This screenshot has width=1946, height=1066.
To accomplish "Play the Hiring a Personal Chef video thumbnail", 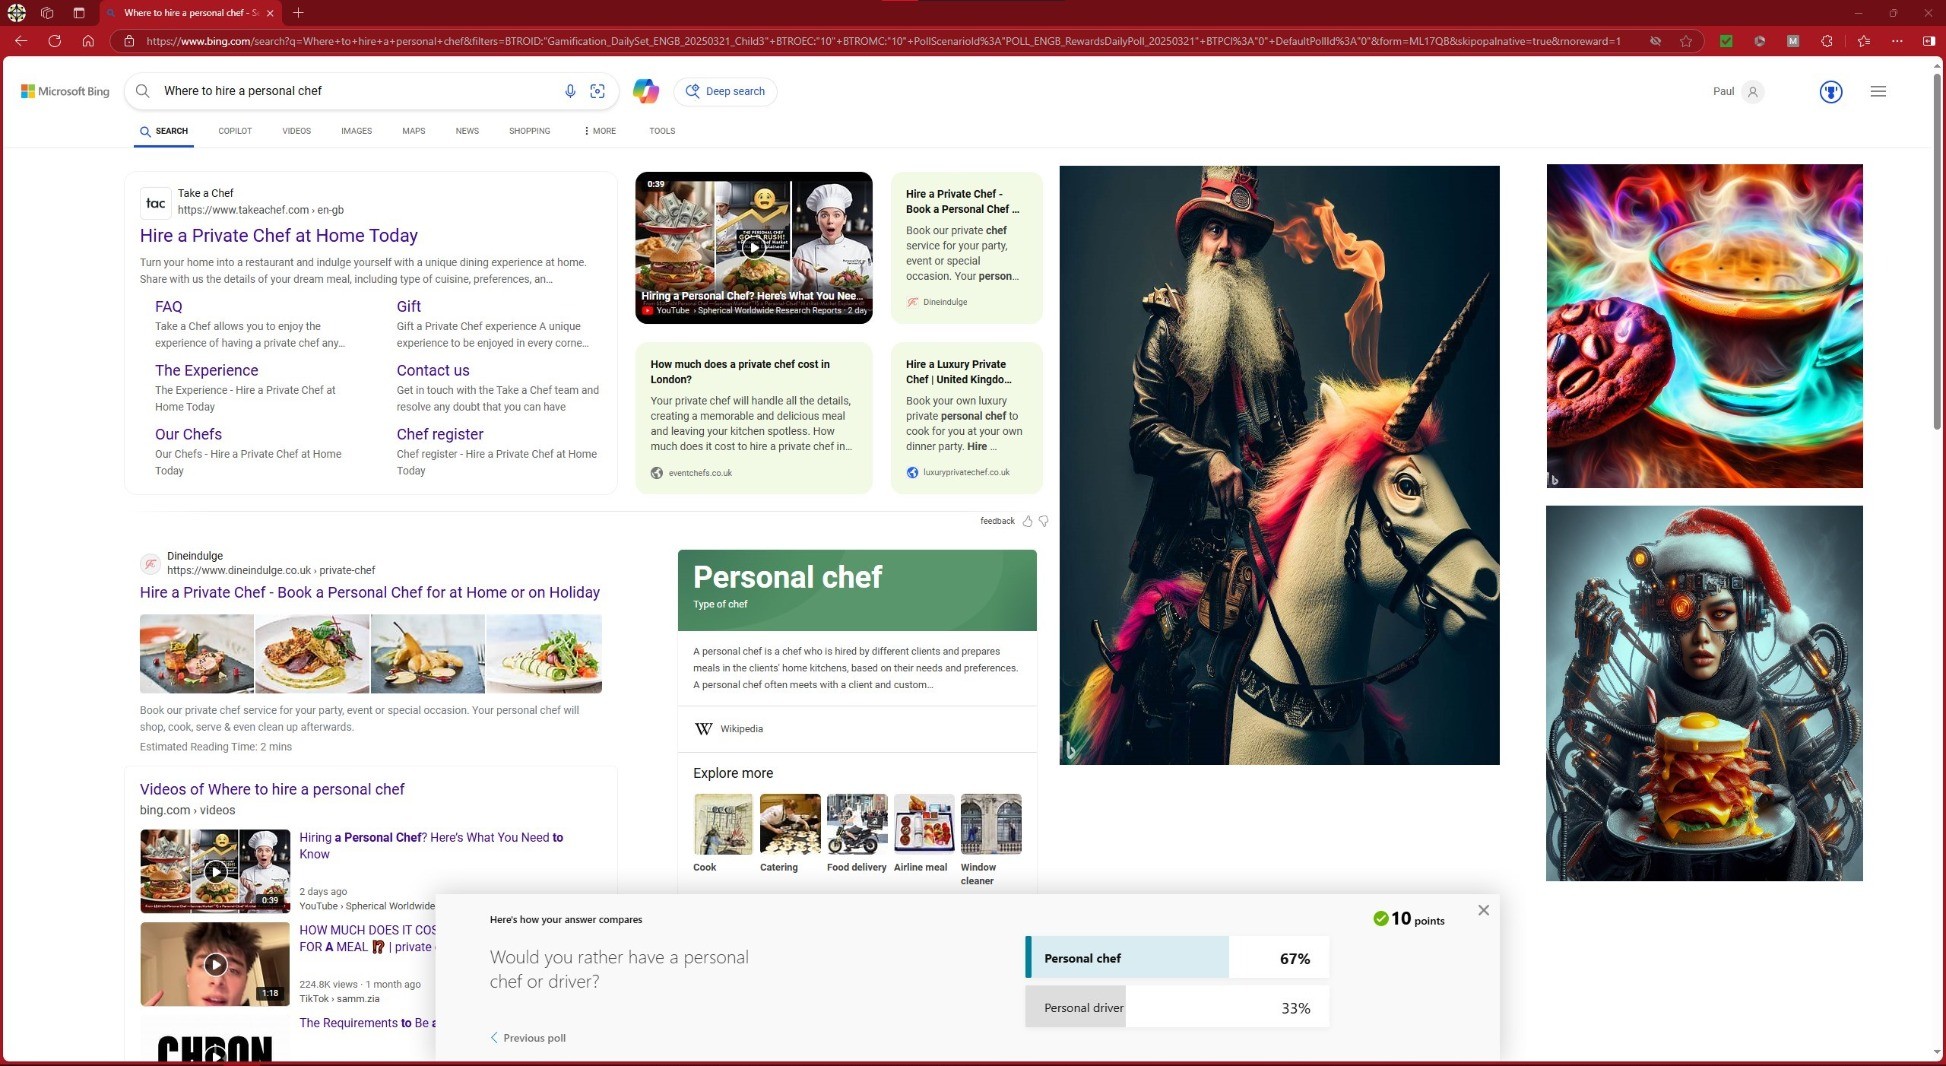I will coord(753,247).
